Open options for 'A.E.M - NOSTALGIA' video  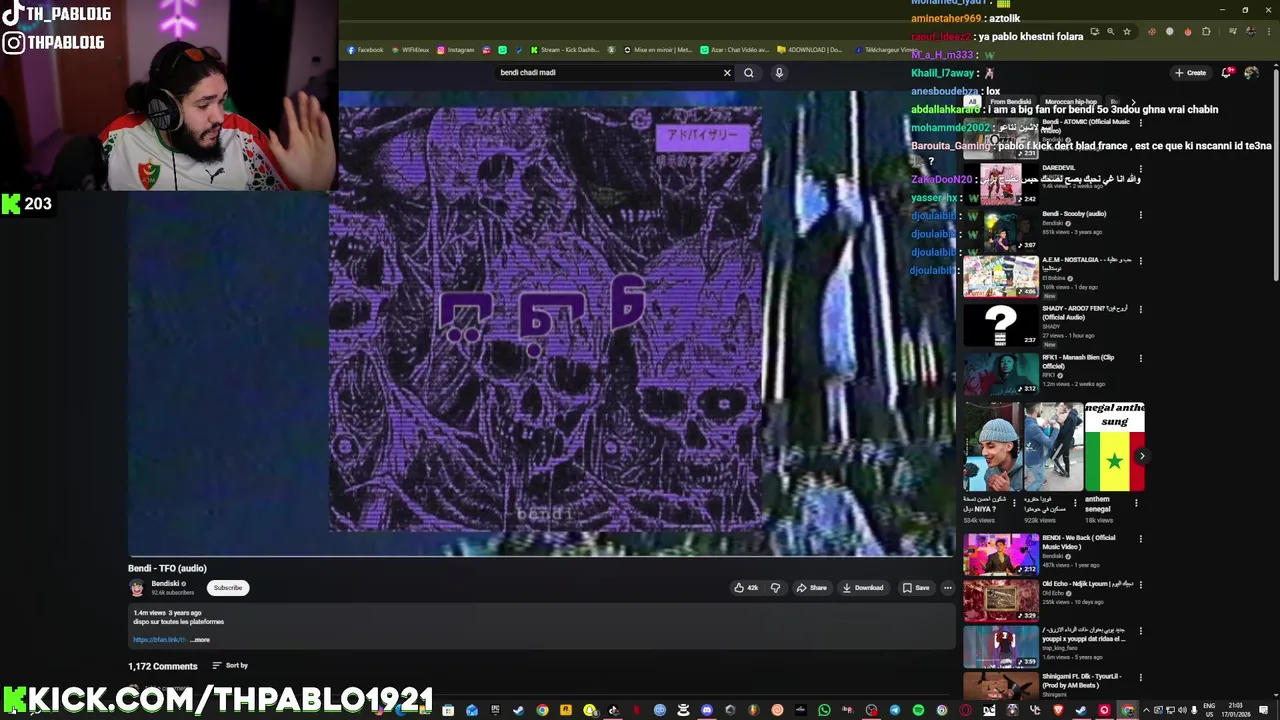click(x=1140, y=261)
